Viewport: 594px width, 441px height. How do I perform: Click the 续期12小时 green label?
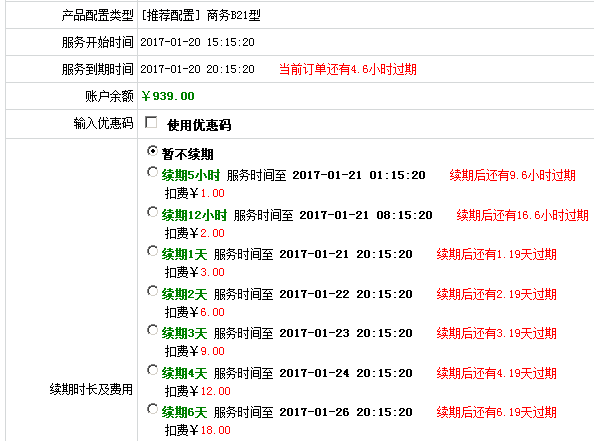click(194, 215)
